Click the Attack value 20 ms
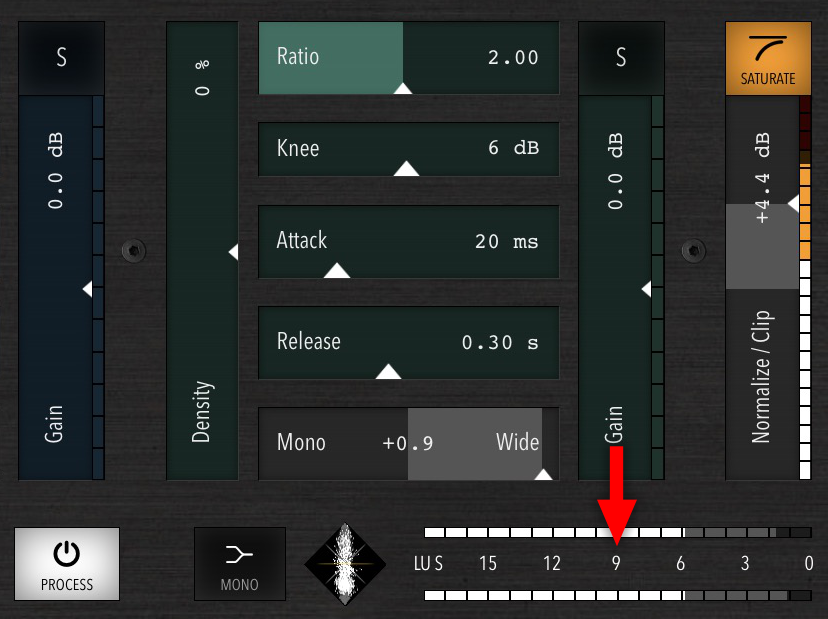Viewport: 828px width, 619px height. pos(506,242)
